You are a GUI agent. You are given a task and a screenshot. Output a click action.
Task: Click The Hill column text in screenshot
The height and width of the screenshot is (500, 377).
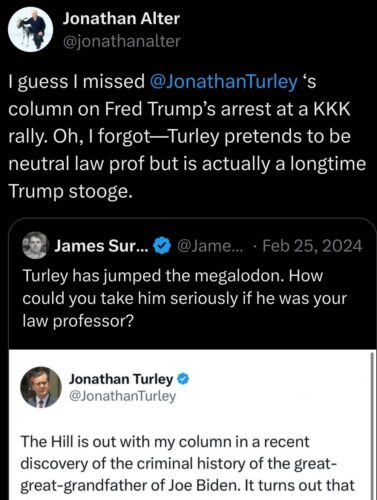(x=187, y=463)
